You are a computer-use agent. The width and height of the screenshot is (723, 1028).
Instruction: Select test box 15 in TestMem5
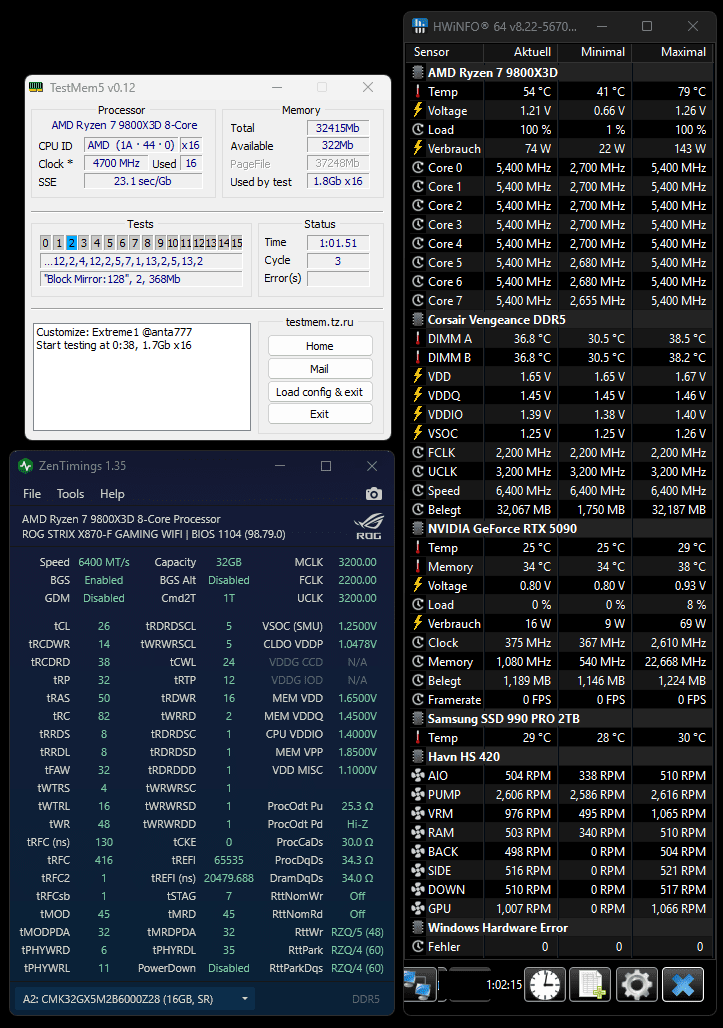click(x=237, y=243)
